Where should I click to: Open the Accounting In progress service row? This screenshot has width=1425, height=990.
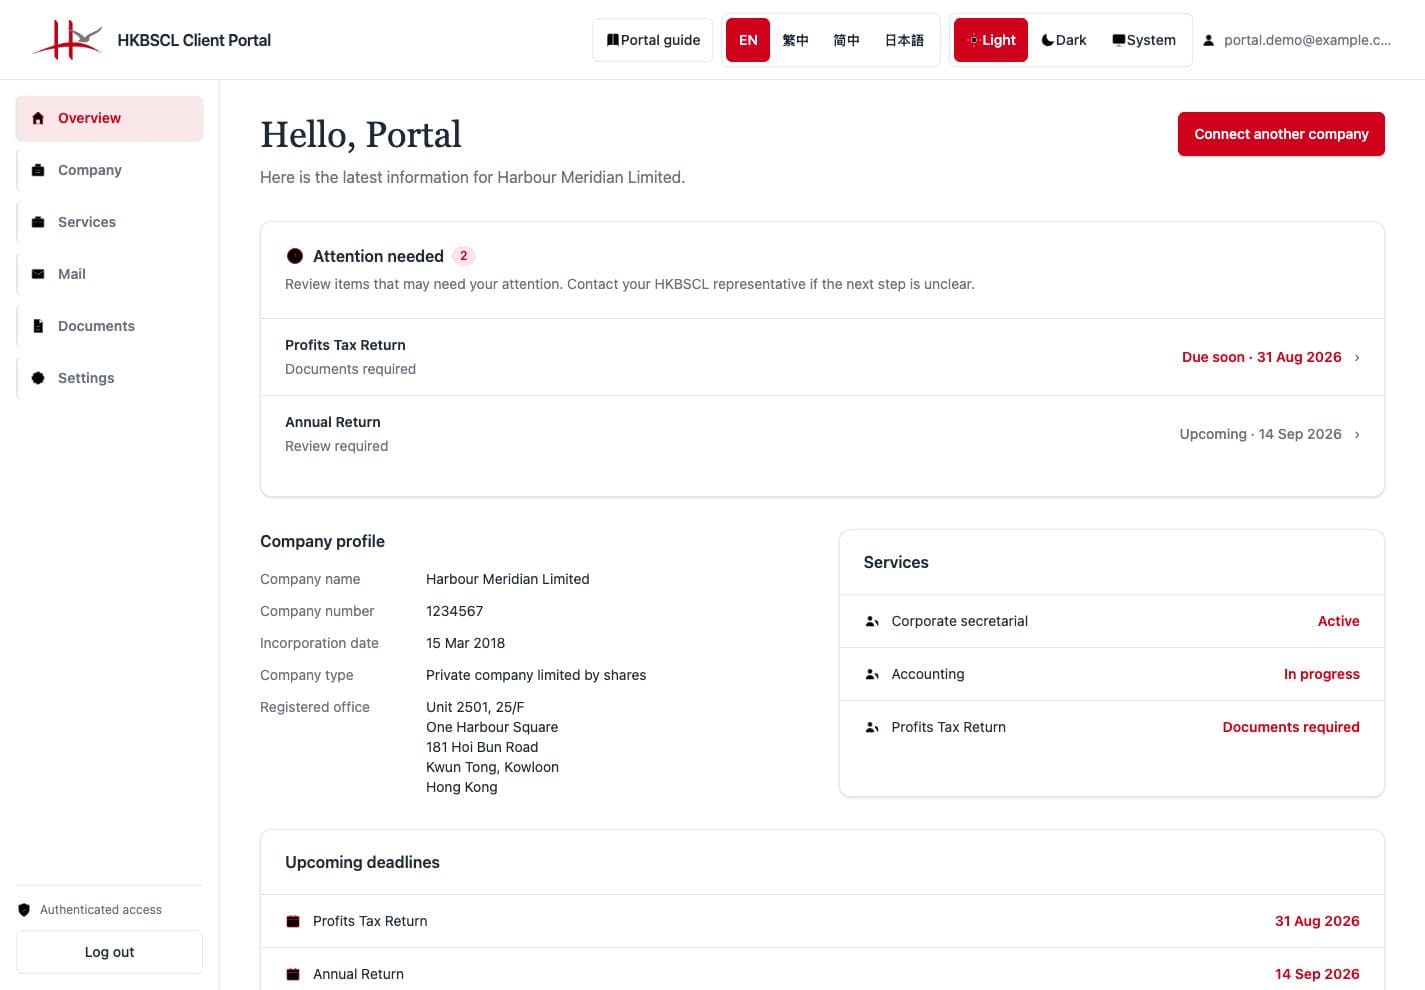point(1111,674)
